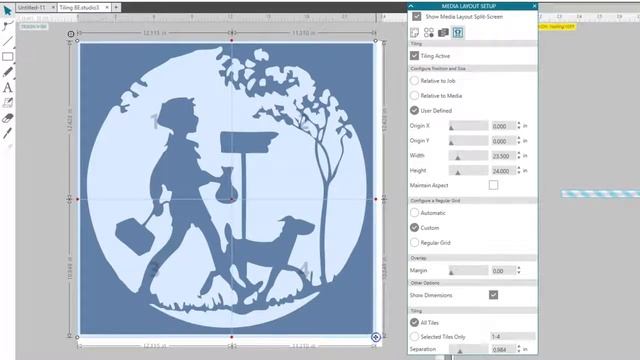Step the Margin value spinner
The height and width of the screenshot is (360, 640).
click(x=519, y=270)
